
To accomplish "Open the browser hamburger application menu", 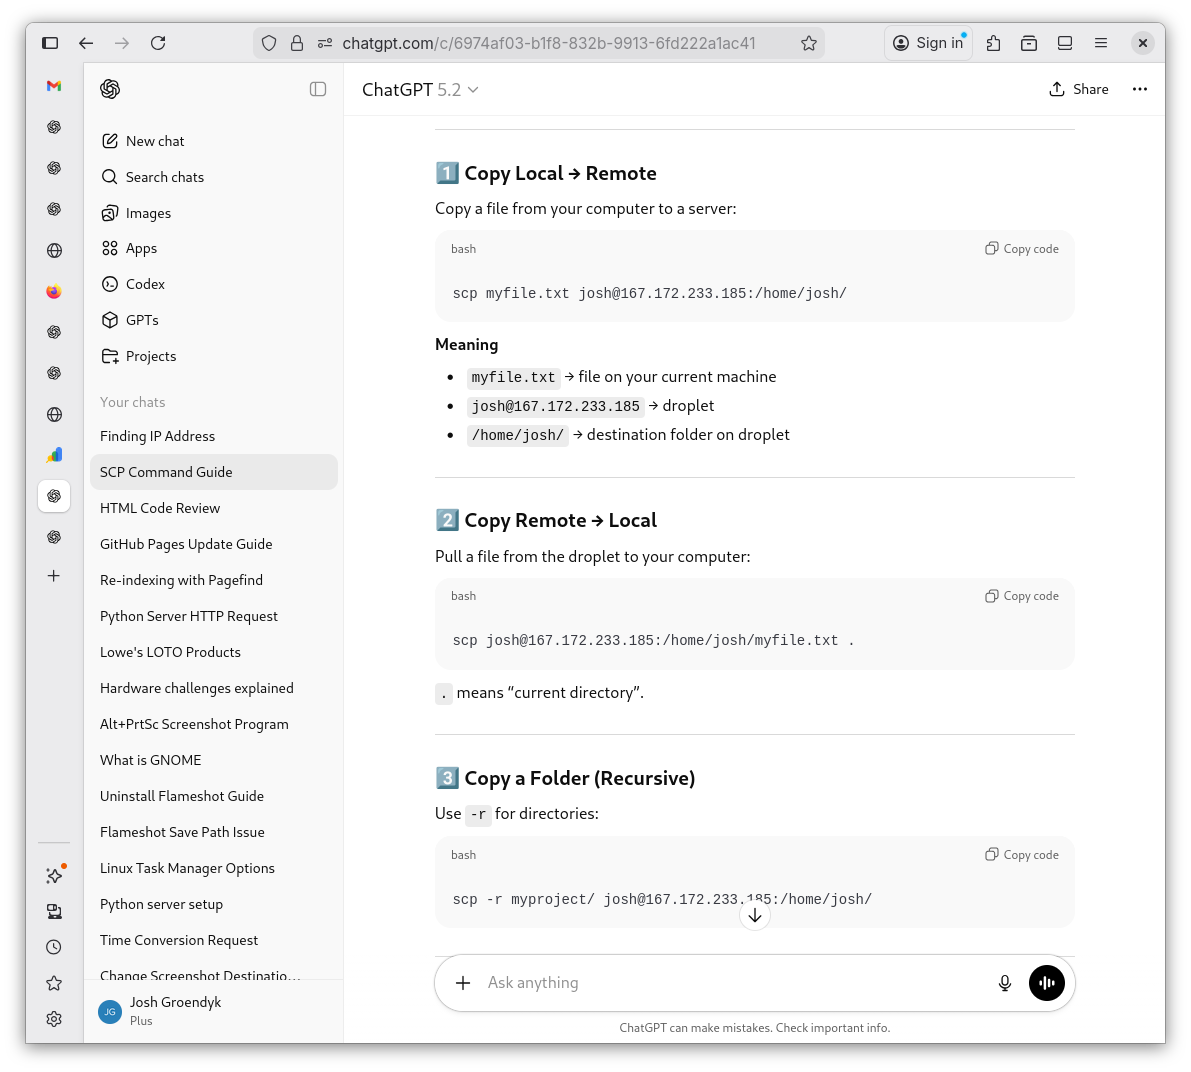I will (1101, 43).
